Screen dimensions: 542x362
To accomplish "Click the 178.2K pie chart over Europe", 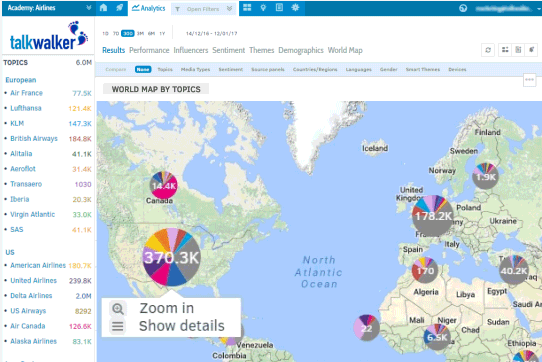I will click(432, 216).
